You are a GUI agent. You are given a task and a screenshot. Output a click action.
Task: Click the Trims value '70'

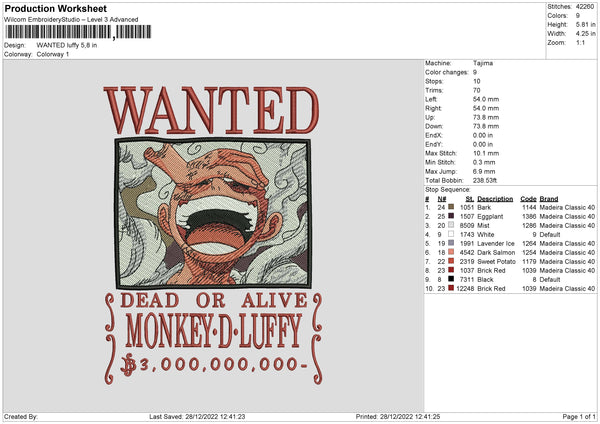pyautogui.click(x=476, y=90)
